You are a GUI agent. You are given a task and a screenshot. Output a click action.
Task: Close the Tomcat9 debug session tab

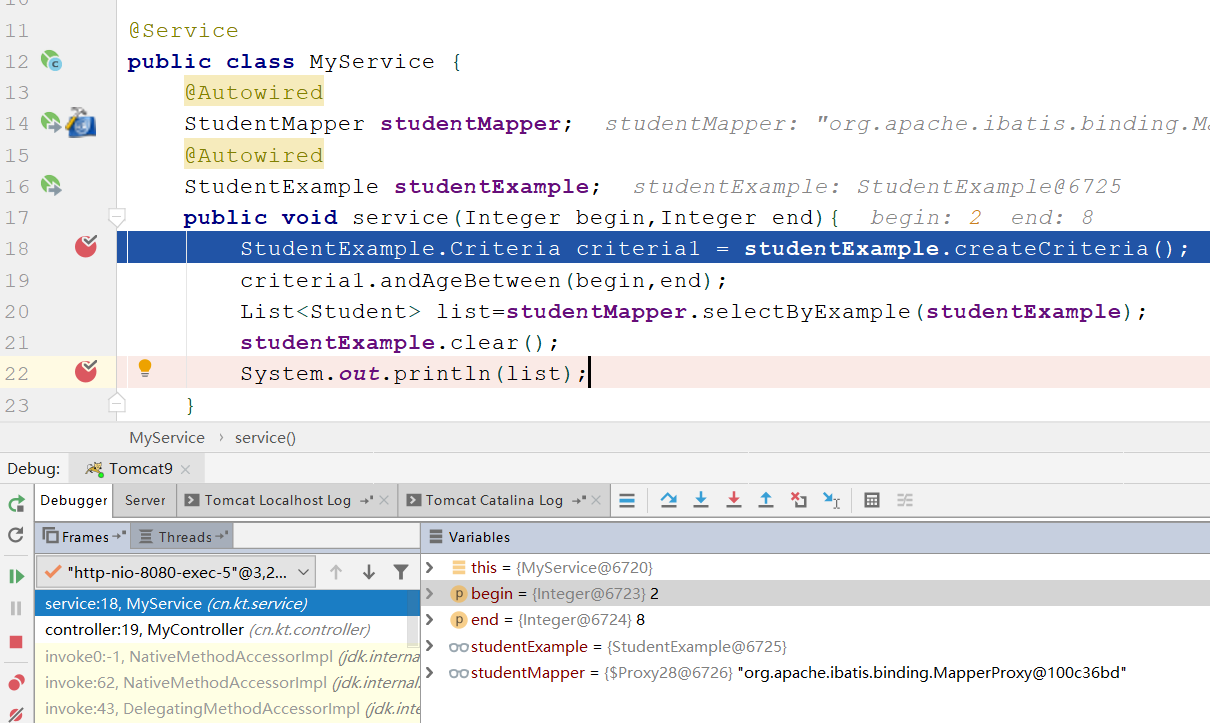pyautogui.click(x=186, y=469)
